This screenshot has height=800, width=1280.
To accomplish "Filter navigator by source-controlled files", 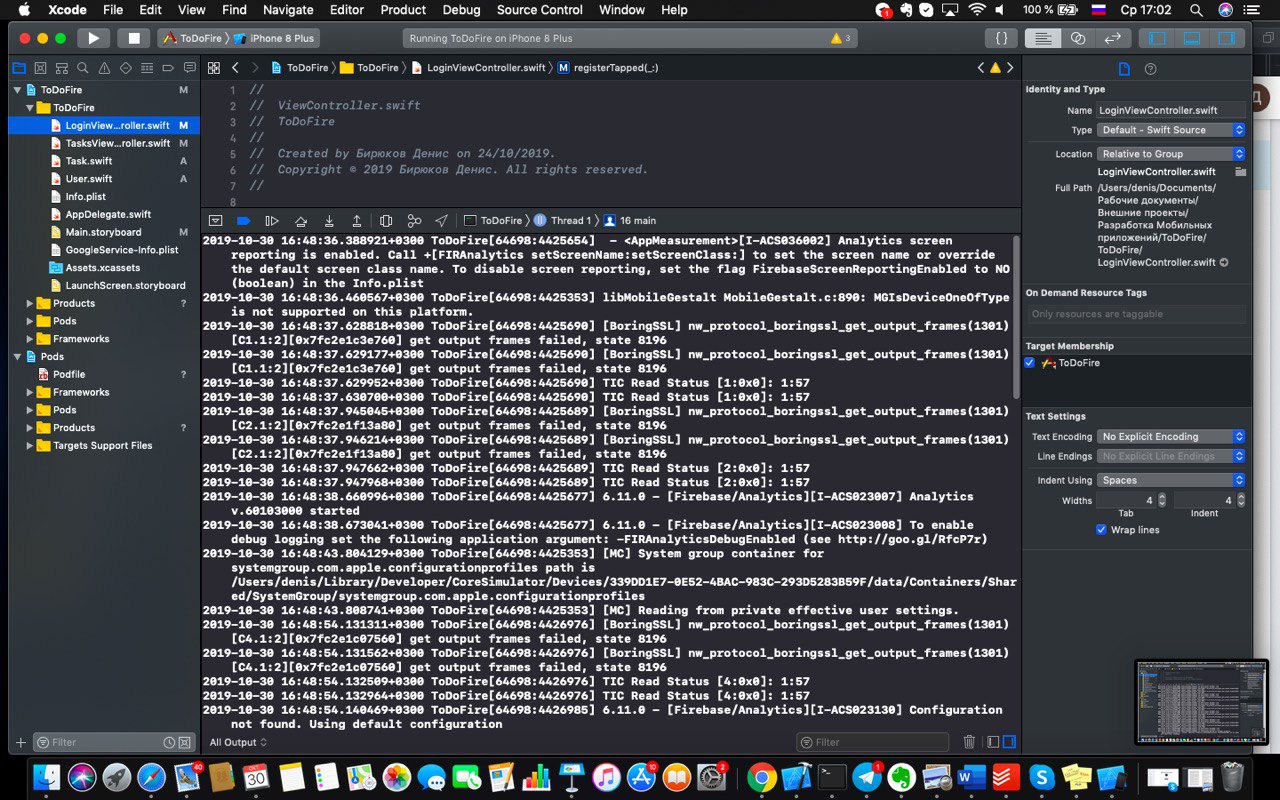I will 184,743.
